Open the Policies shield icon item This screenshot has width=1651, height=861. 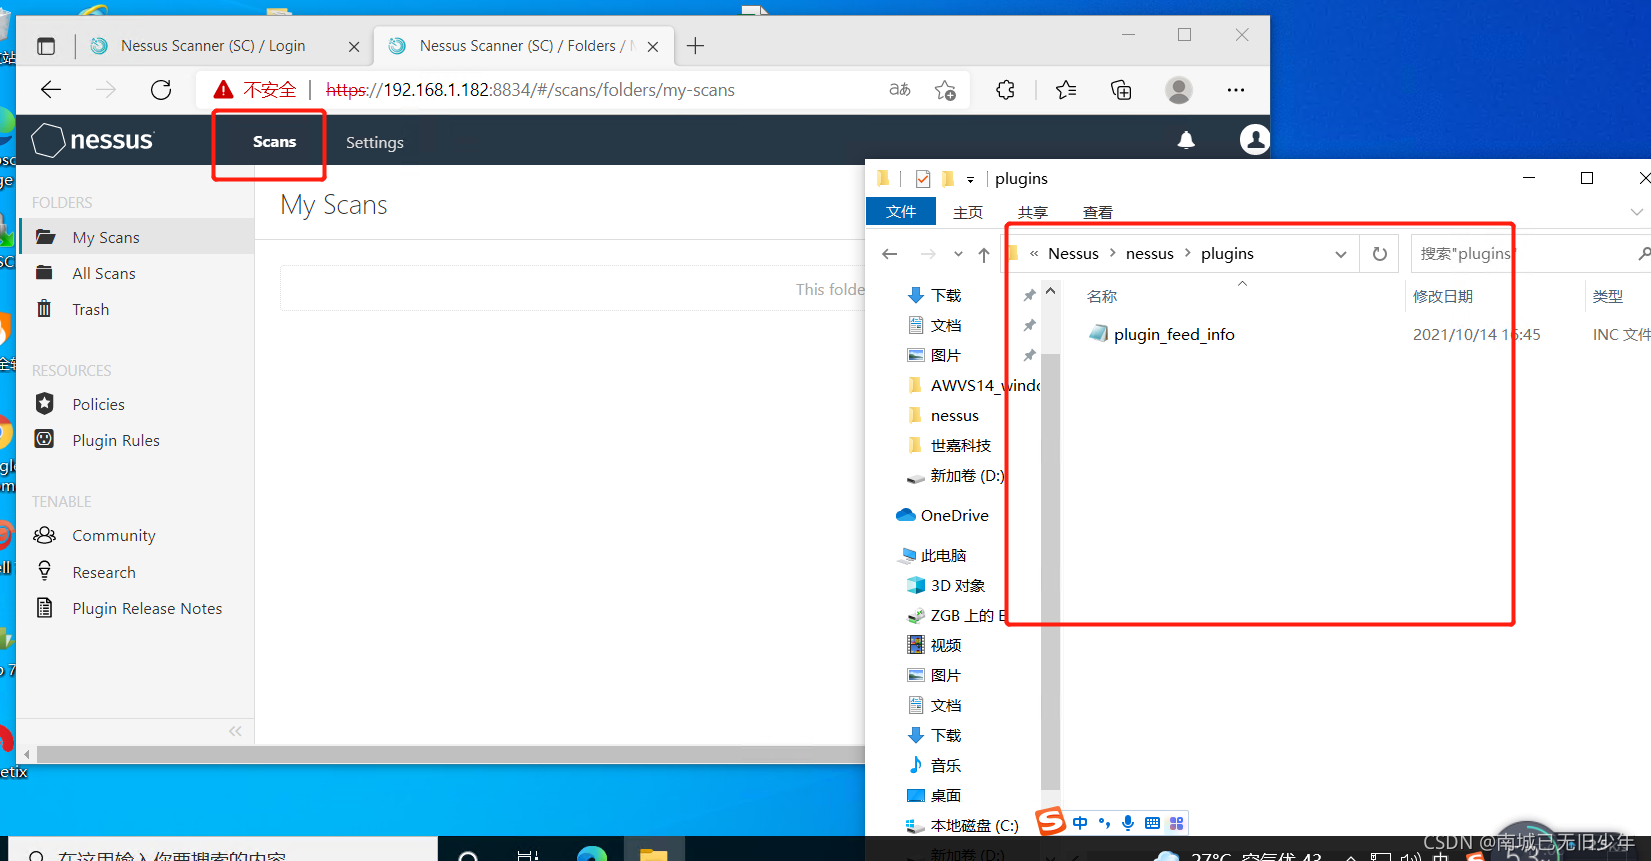pyautogui.click(x=45, y=404)
